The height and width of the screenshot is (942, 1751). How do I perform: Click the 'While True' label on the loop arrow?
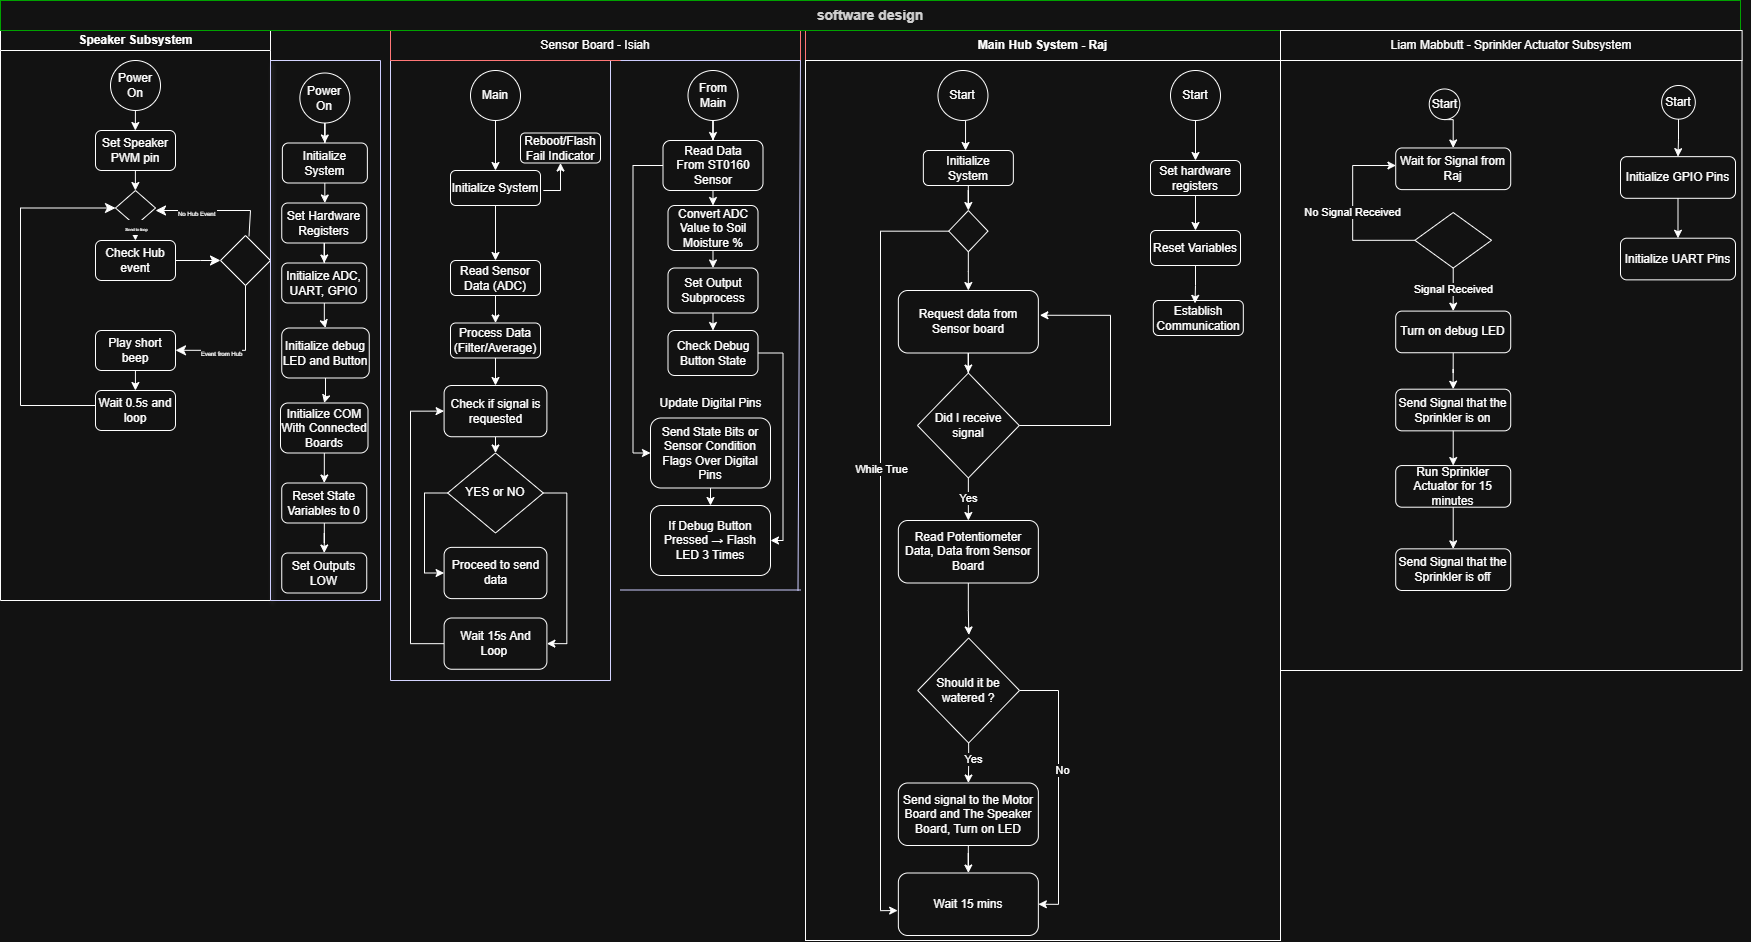(880, 469)
